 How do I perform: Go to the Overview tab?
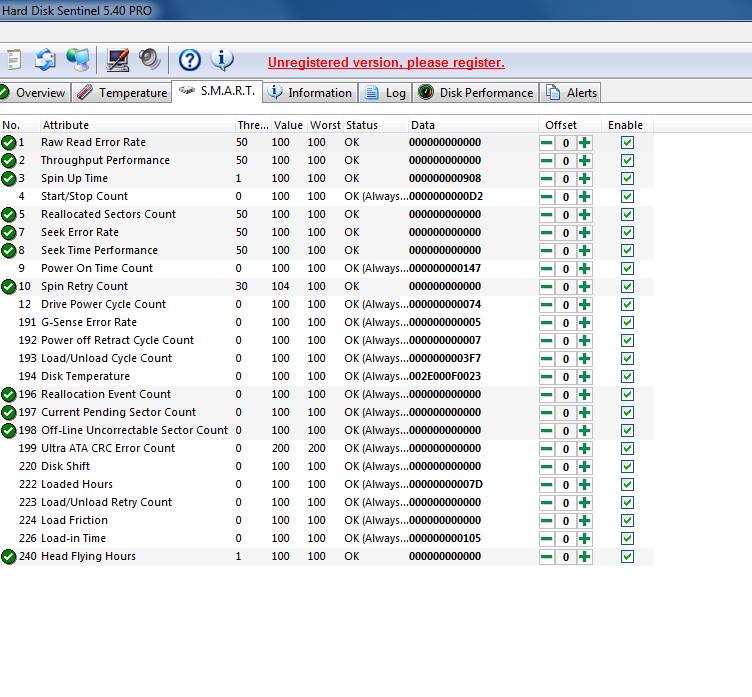point(33,93)
